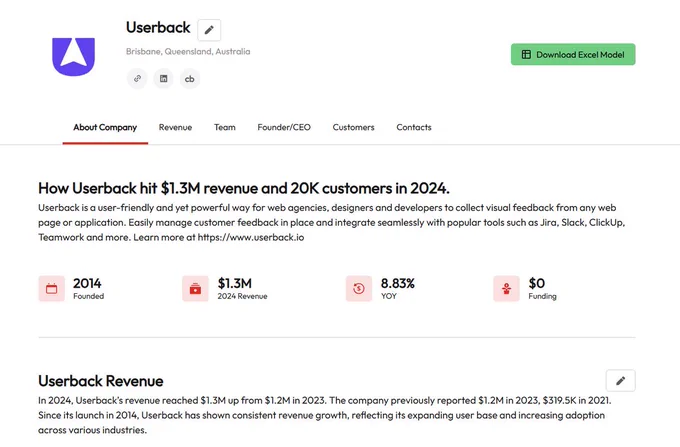
Task: Click the funding icon beside $0
Action: (x=506, y=288)
